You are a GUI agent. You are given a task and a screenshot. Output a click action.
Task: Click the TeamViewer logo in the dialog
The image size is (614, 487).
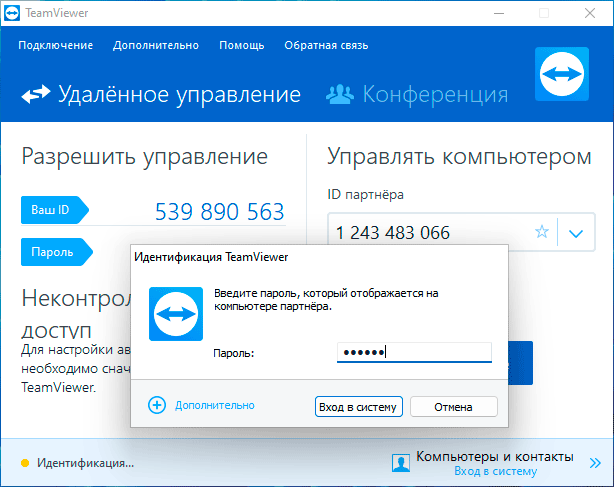point(176,314)
